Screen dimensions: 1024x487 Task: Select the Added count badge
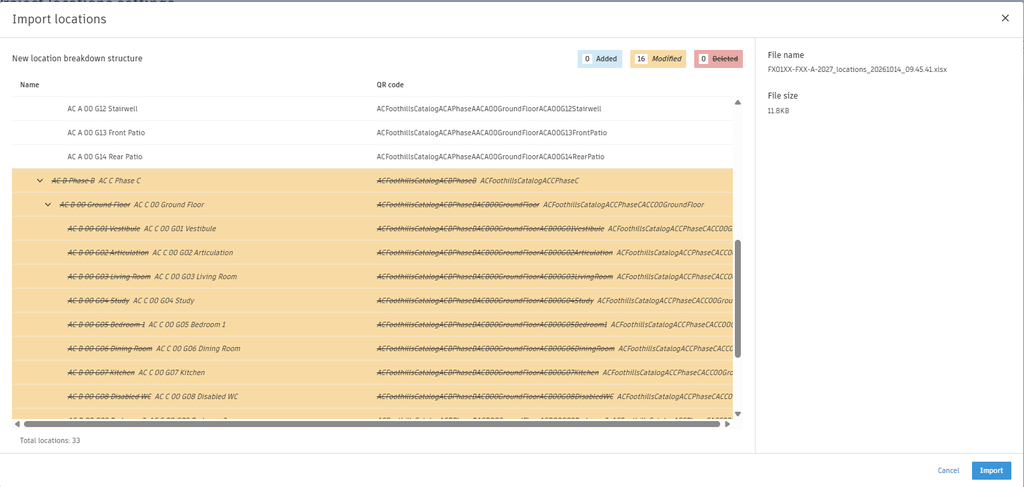(600, 59)
